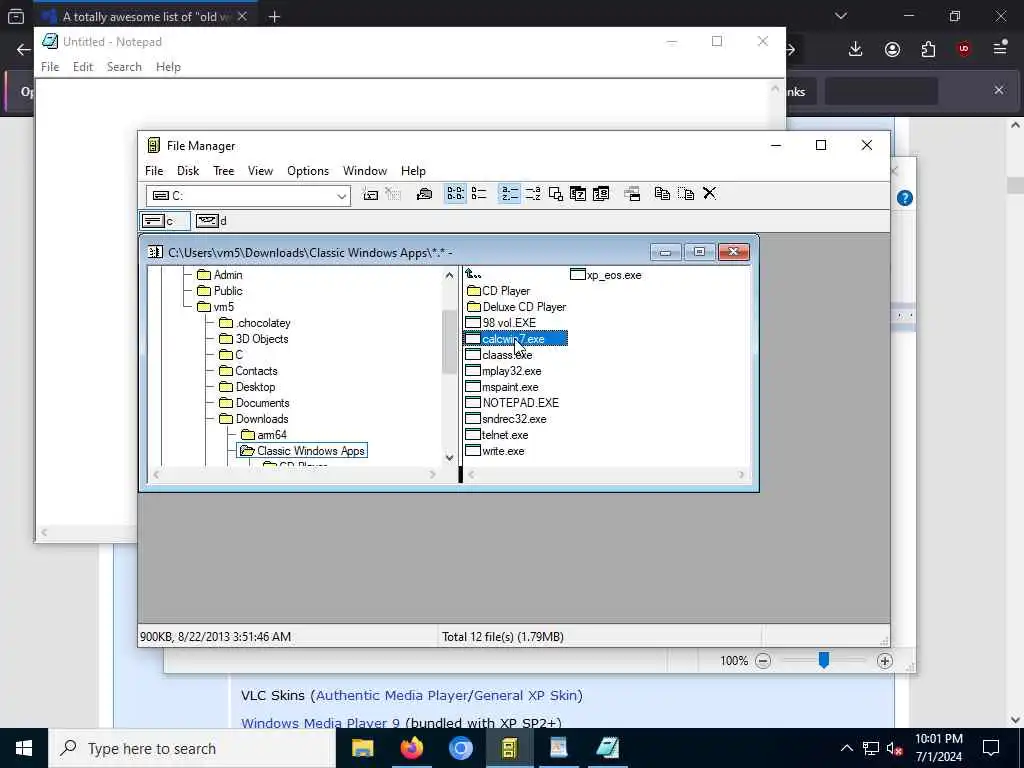Select the NOTEPAD.EXE file
Image resolution: width=1024 pixels, height=768 pixels.
point(513,403)
